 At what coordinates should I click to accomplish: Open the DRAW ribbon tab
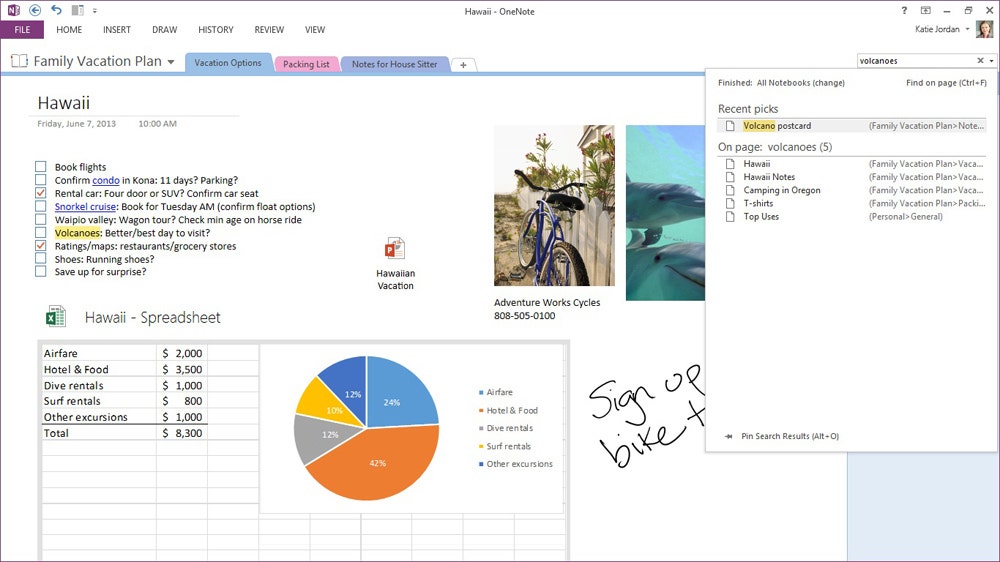coord(164,30)
